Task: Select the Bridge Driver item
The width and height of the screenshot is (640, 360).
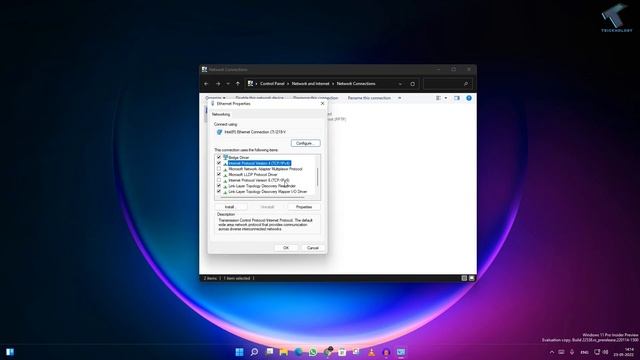Action: click(238, 158)
